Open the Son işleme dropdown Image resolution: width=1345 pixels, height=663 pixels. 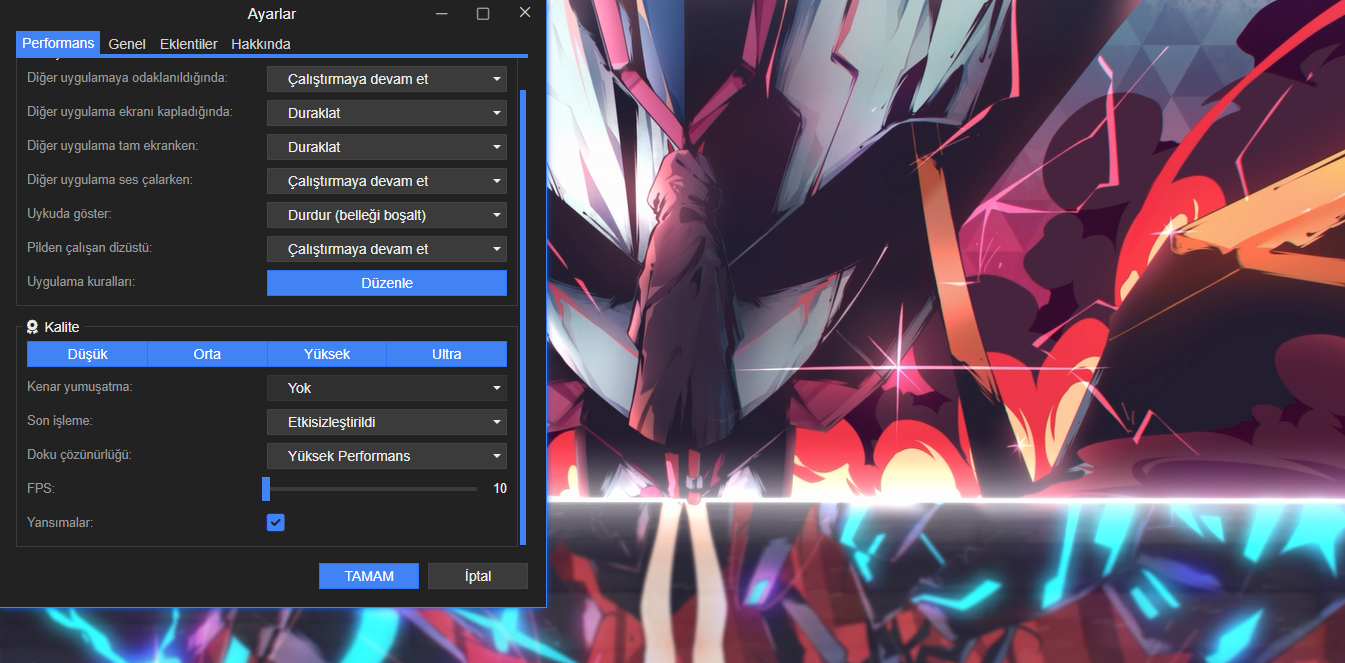tap(387, 422)
